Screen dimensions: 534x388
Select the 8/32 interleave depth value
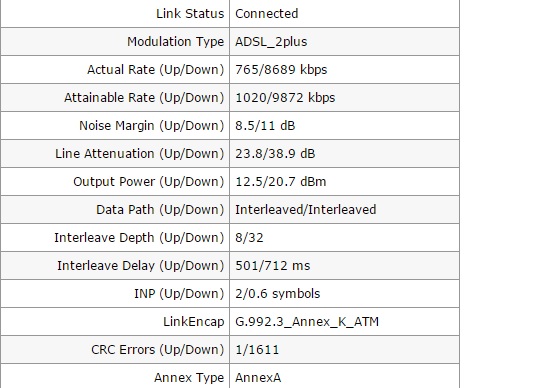(249, 238)
